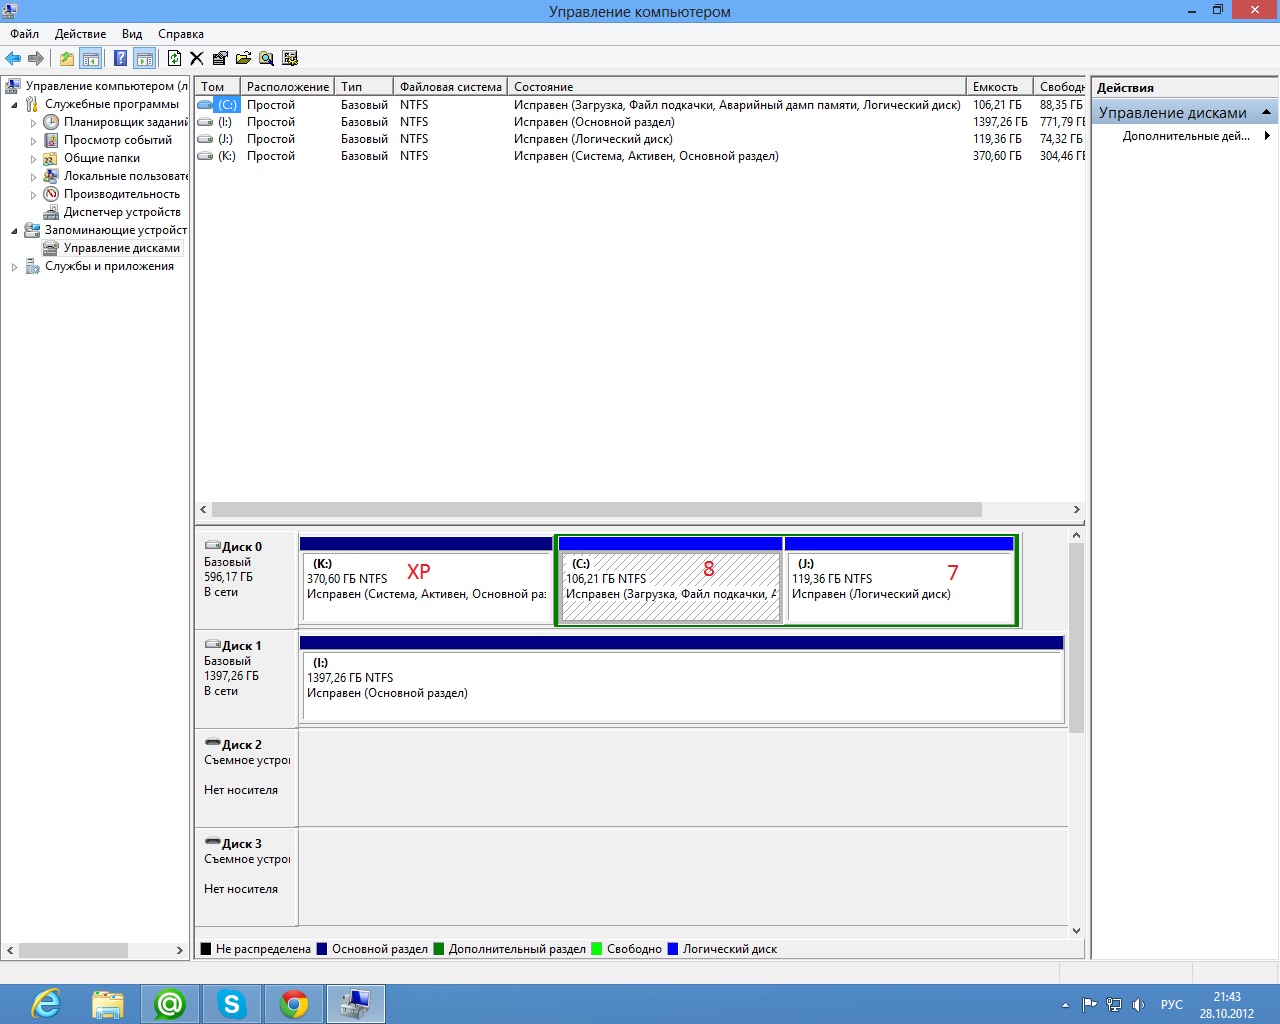Open File Explorer from the taskbar
Screen dimensions: 1280x1024
tap(108, 1003)
